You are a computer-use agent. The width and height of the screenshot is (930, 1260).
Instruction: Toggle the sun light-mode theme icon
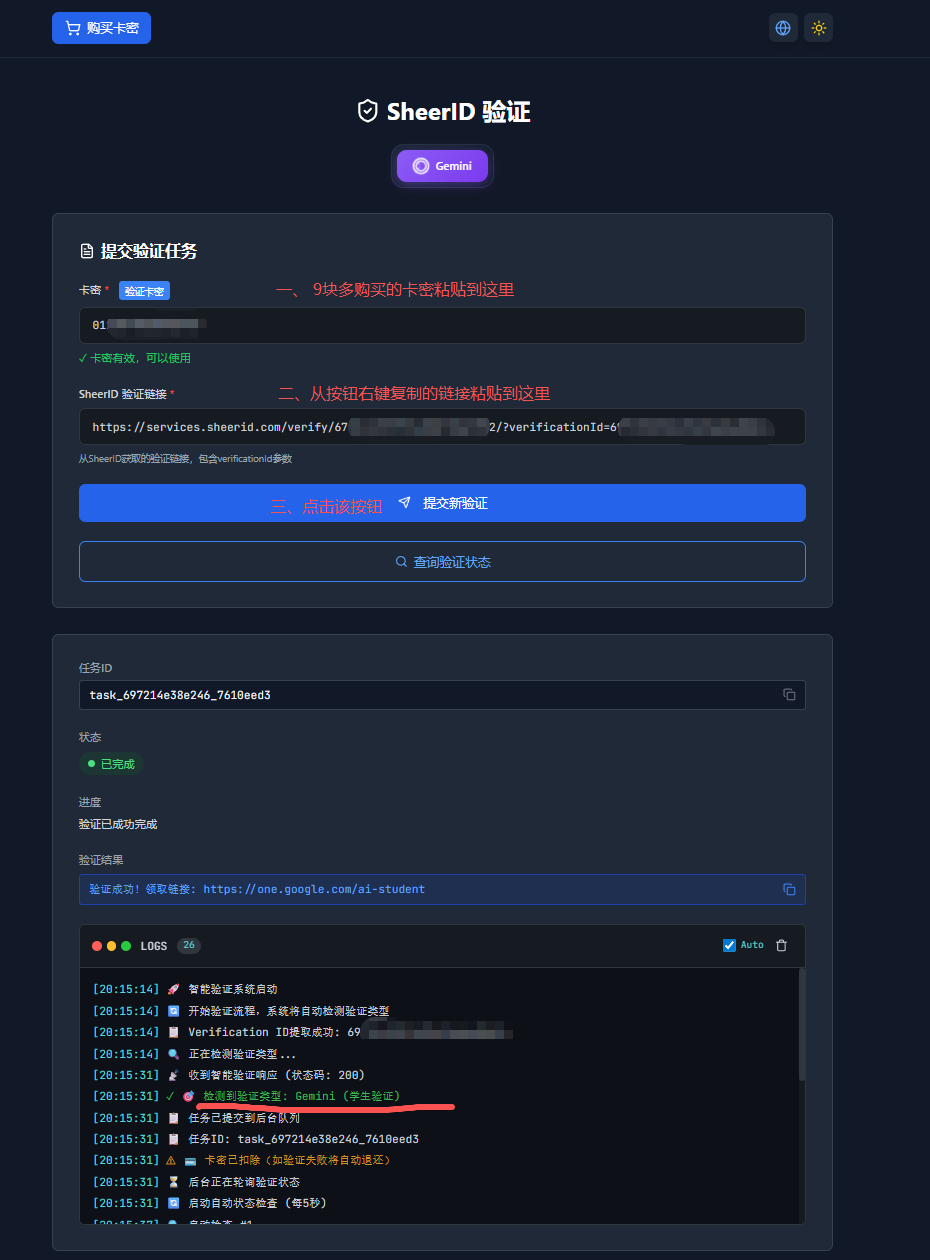coord(818,28)
